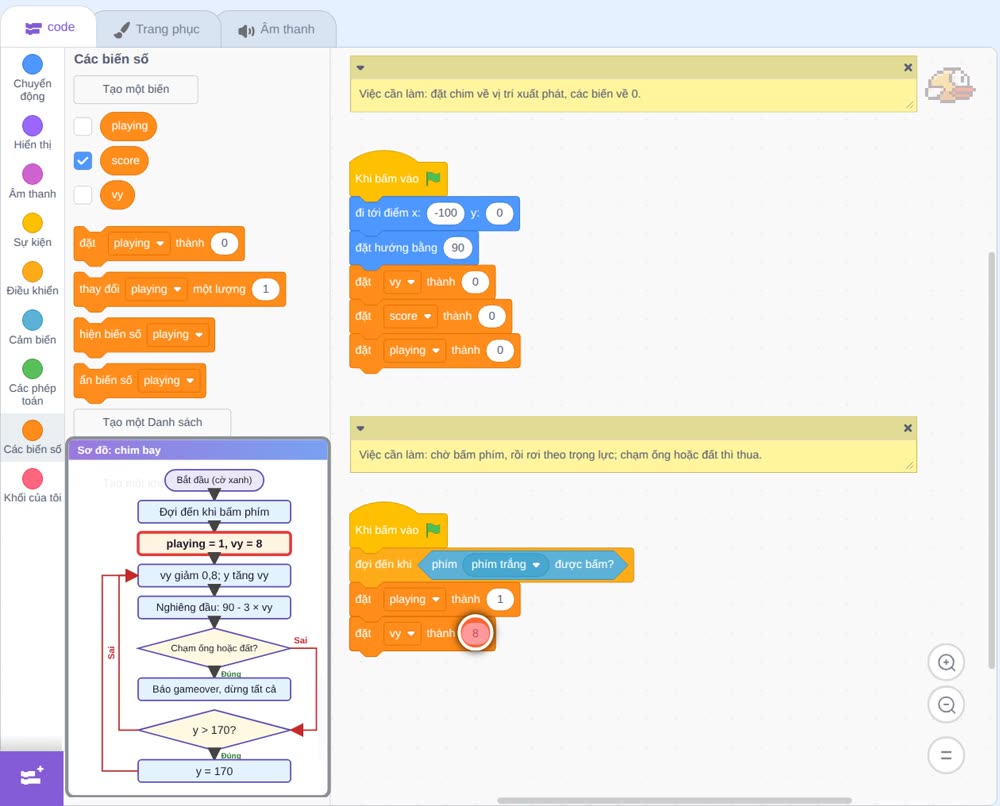Click the flappy bird sprite watermark

click(x=950, y=85)
